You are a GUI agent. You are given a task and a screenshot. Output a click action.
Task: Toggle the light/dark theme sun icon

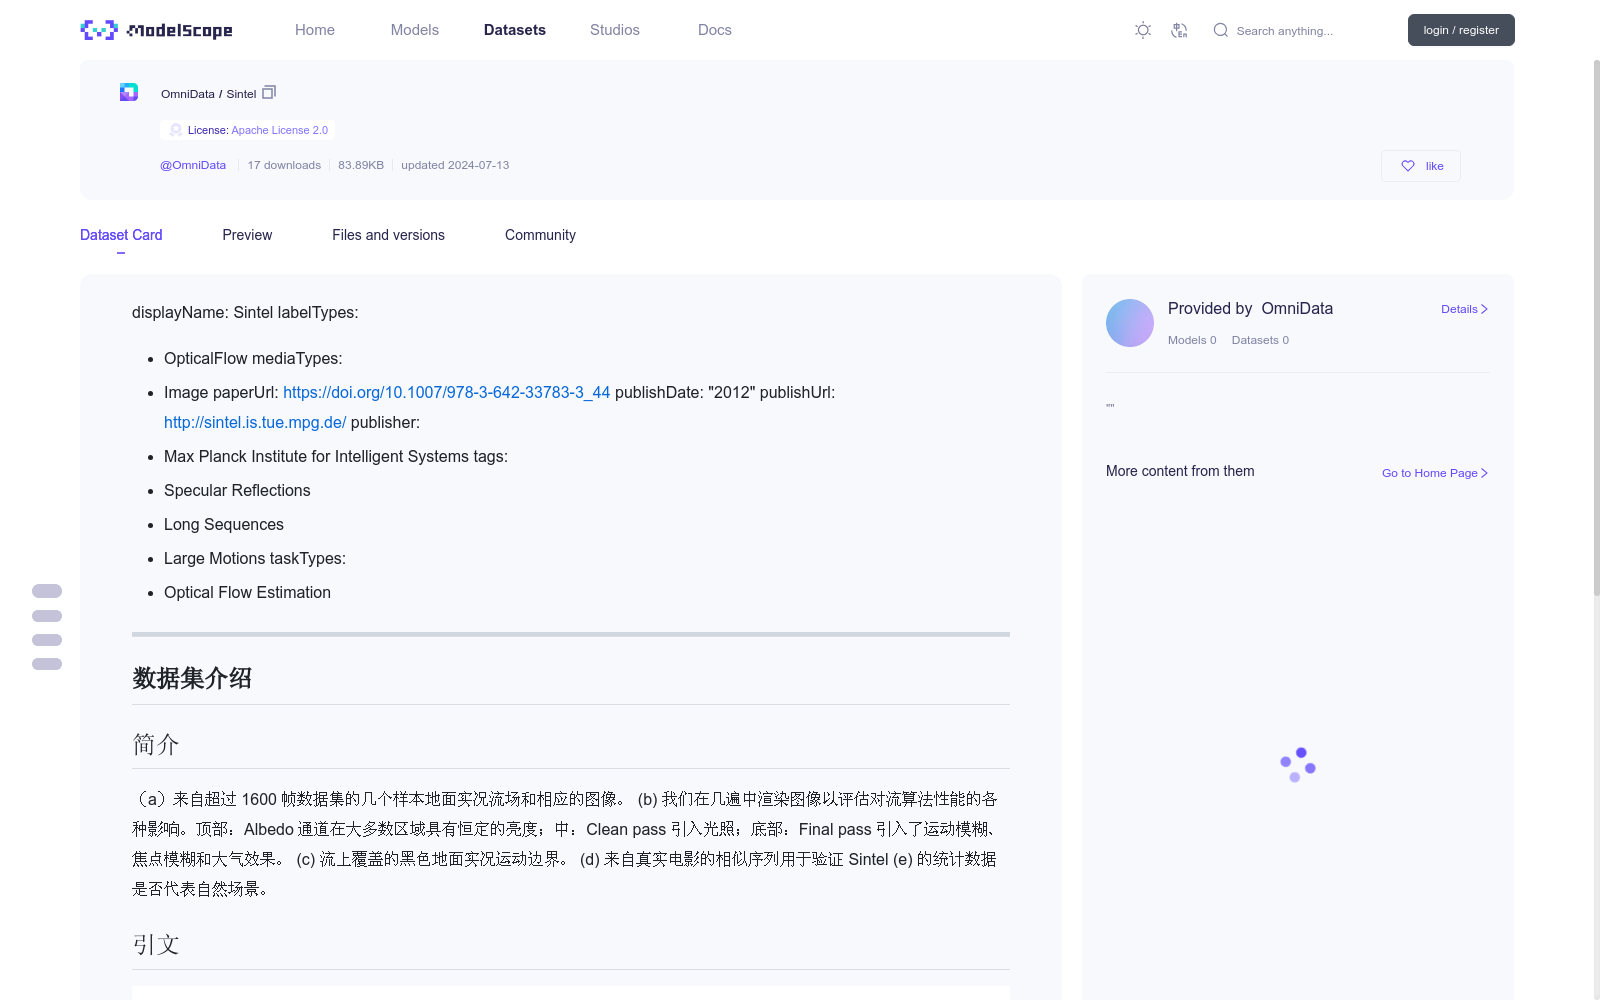point(1143,30)
